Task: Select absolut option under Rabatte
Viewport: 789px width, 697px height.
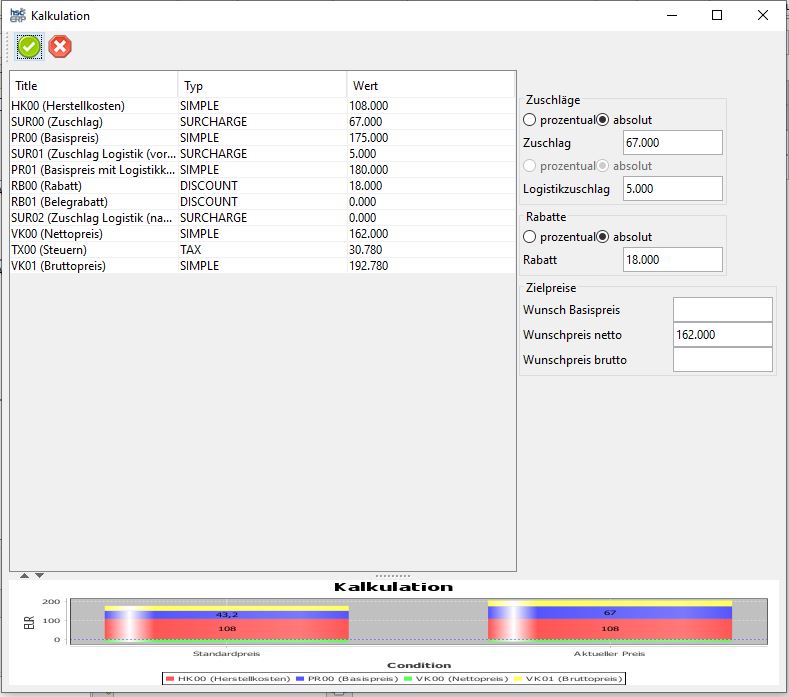Action: (x=603, y=237)
